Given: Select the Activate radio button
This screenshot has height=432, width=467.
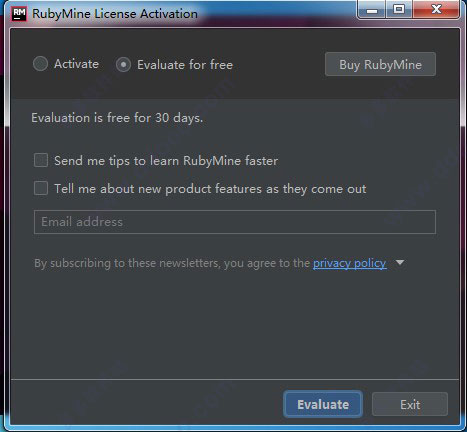Looking at the screenshot, I should 41,64.
